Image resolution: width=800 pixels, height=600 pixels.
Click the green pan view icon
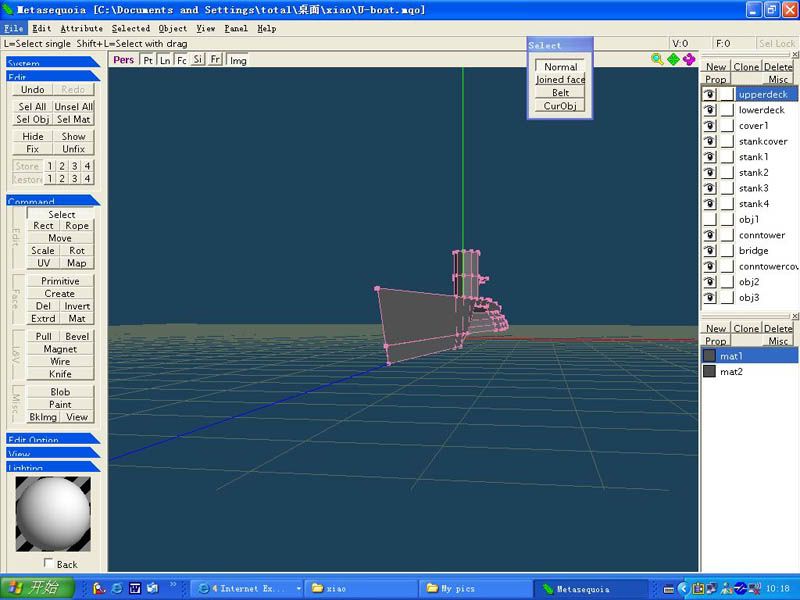click(673, 59)
